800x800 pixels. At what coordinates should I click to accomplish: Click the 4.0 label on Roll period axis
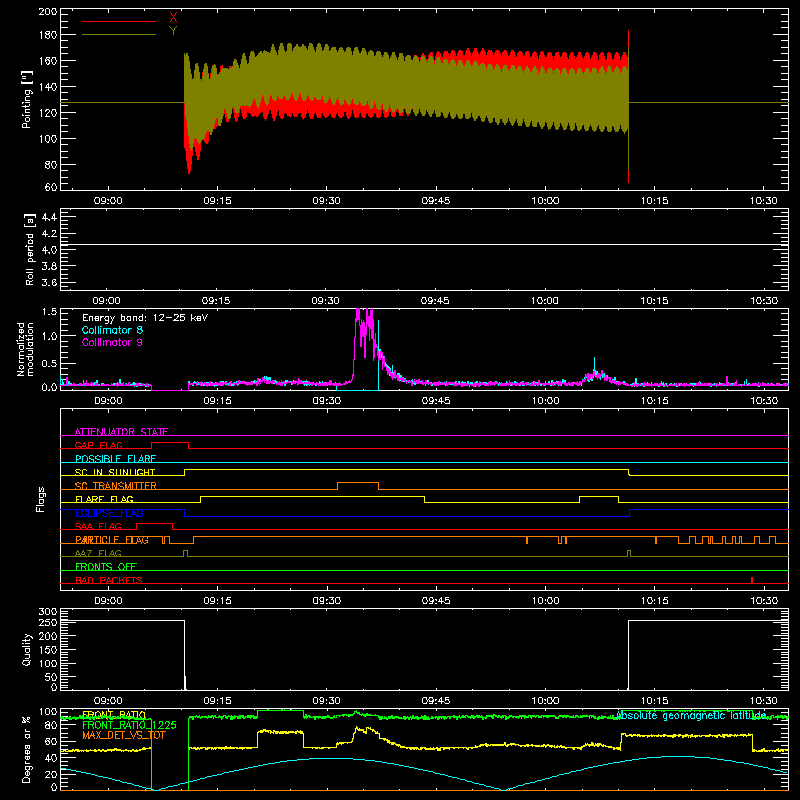[49, 249]
